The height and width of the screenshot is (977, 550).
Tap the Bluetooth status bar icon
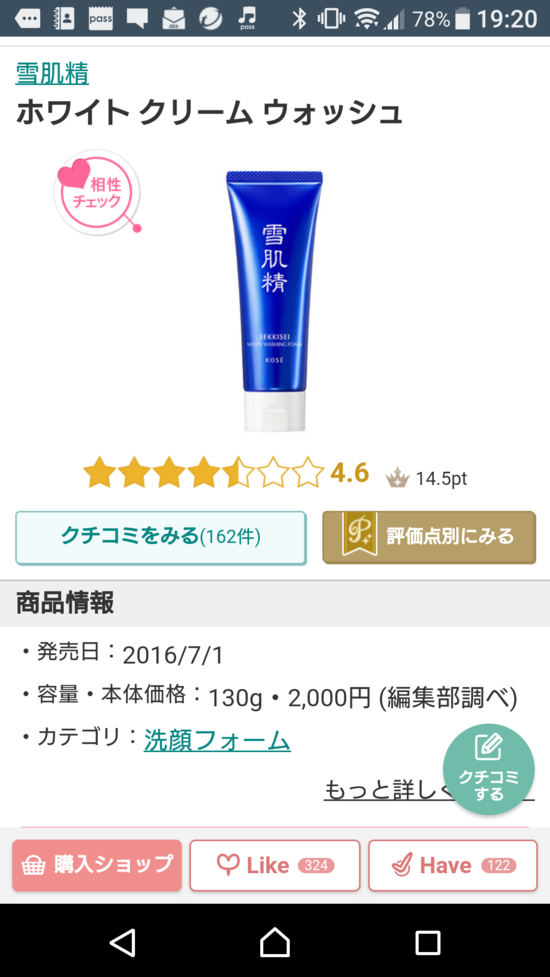click(300, 19)
